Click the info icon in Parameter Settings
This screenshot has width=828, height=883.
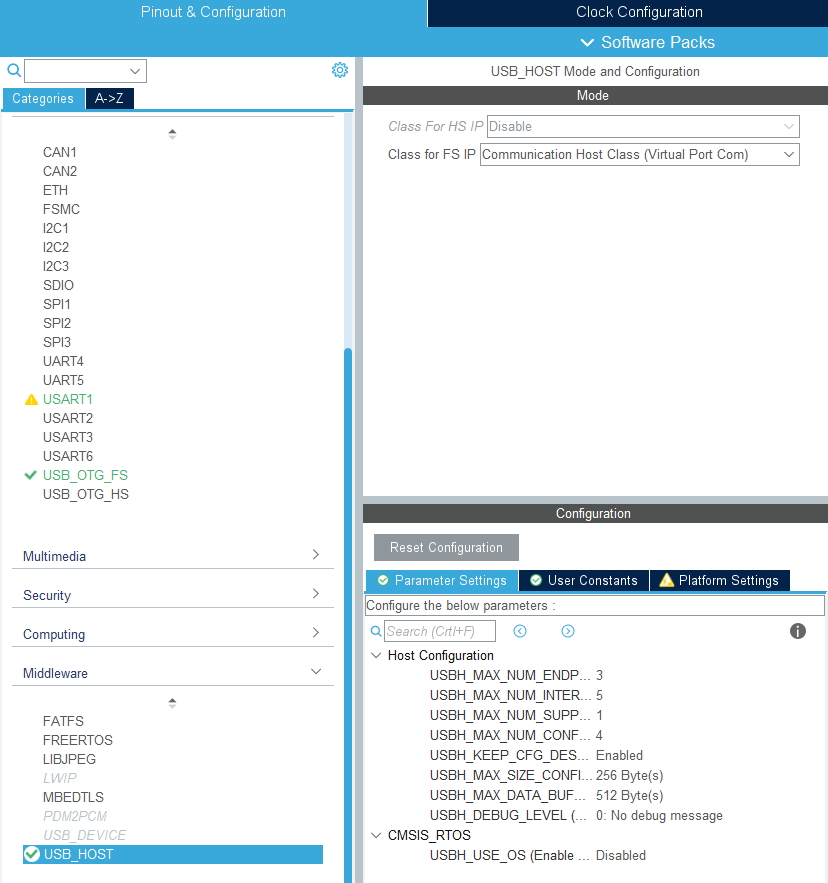(797, 631)
